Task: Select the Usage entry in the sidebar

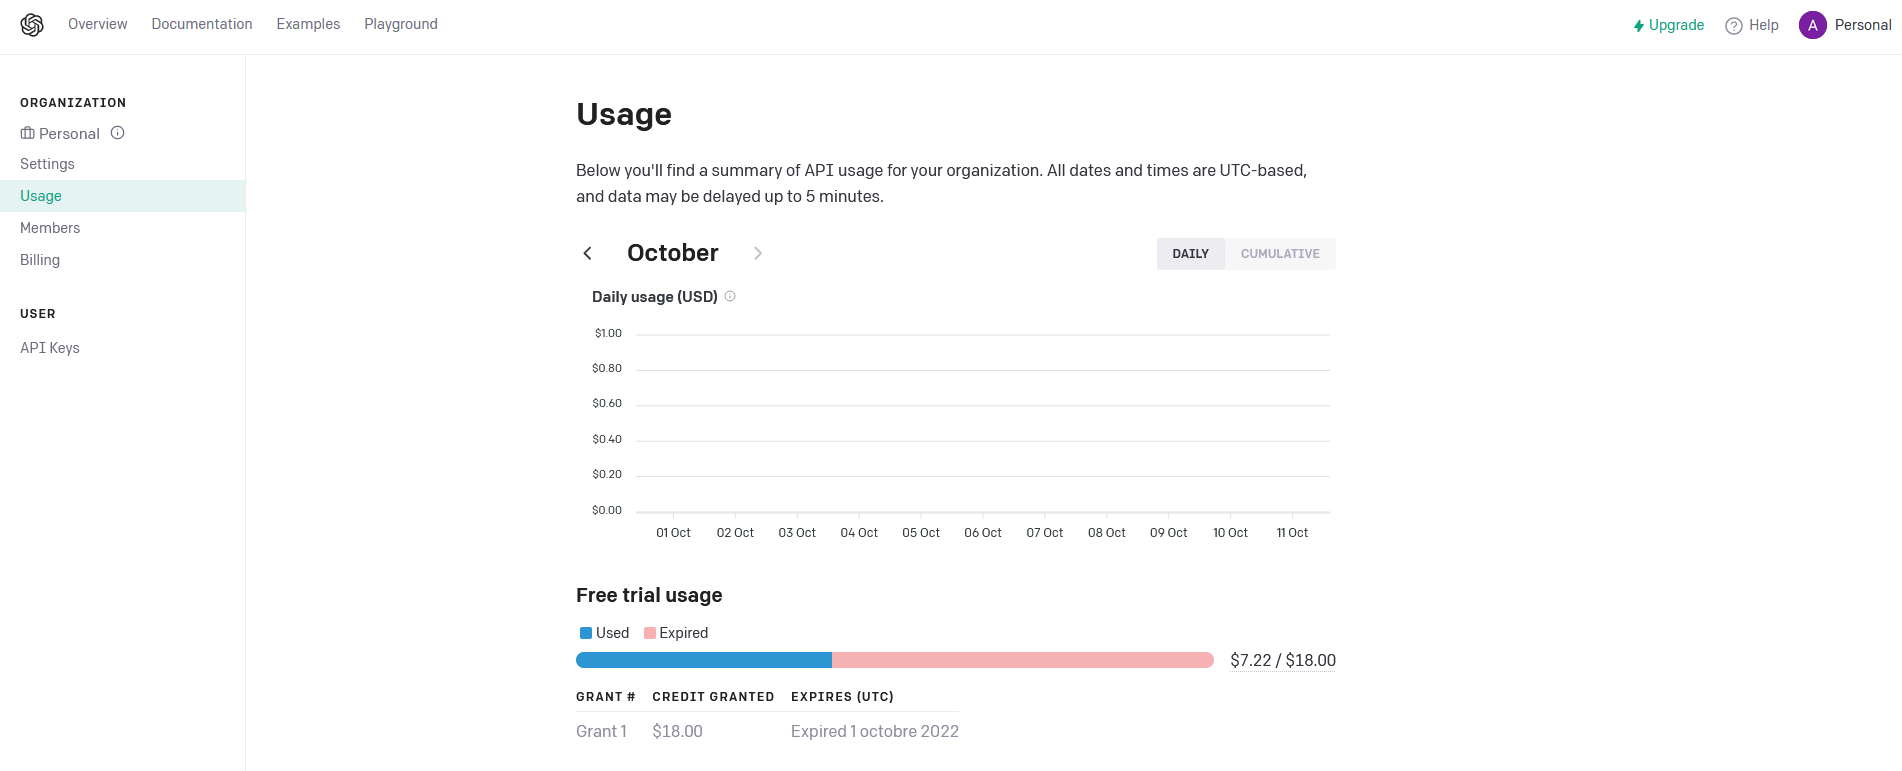Action: (x=40, y=196)
